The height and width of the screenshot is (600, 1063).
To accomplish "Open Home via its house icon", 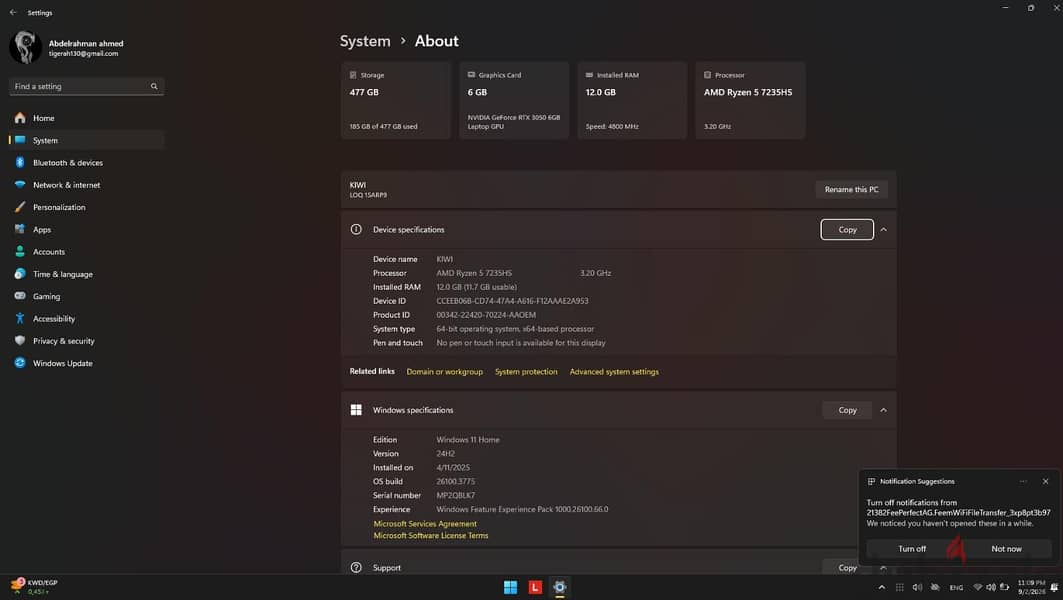I will [x=20, y=118].
